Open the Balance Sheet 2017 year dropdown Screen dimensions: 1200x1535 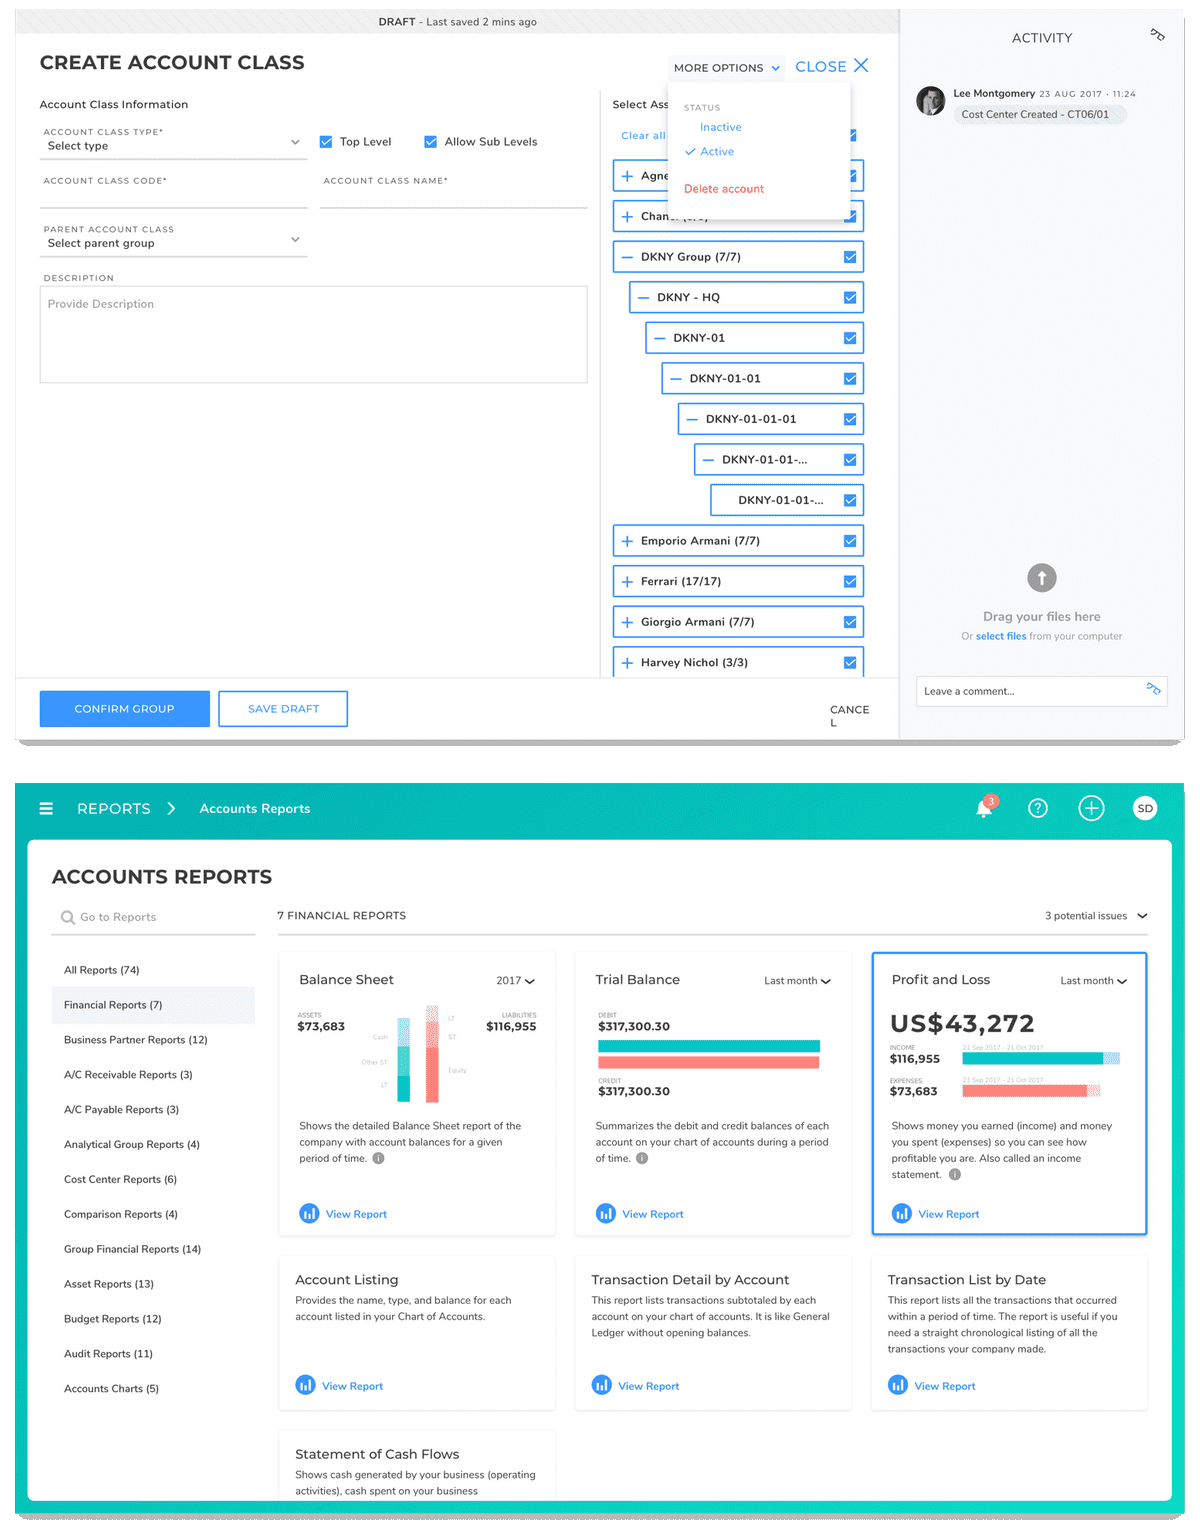(515, 981)
